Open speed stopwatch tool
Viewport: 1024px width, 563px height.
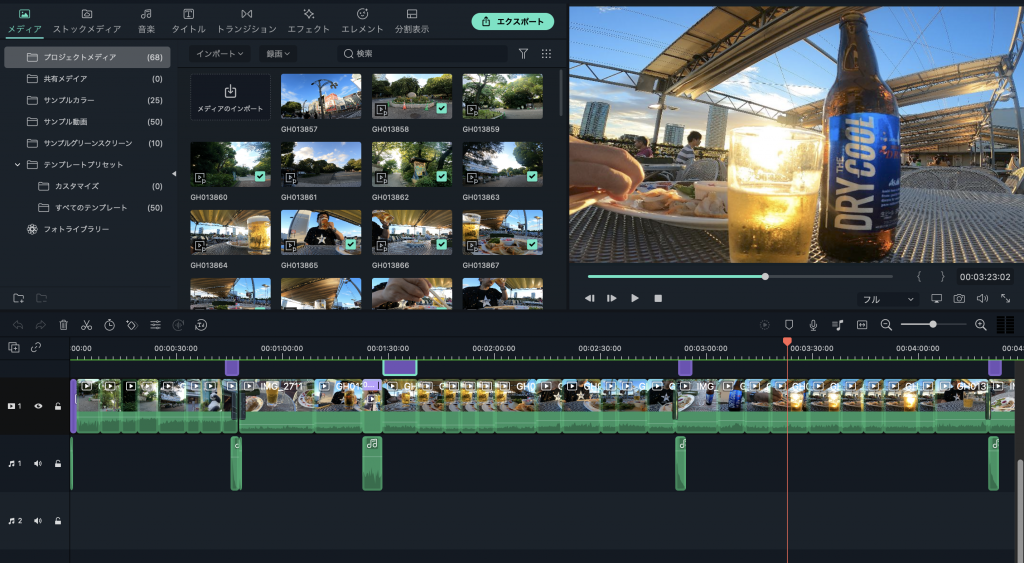[x=110, y=325]
